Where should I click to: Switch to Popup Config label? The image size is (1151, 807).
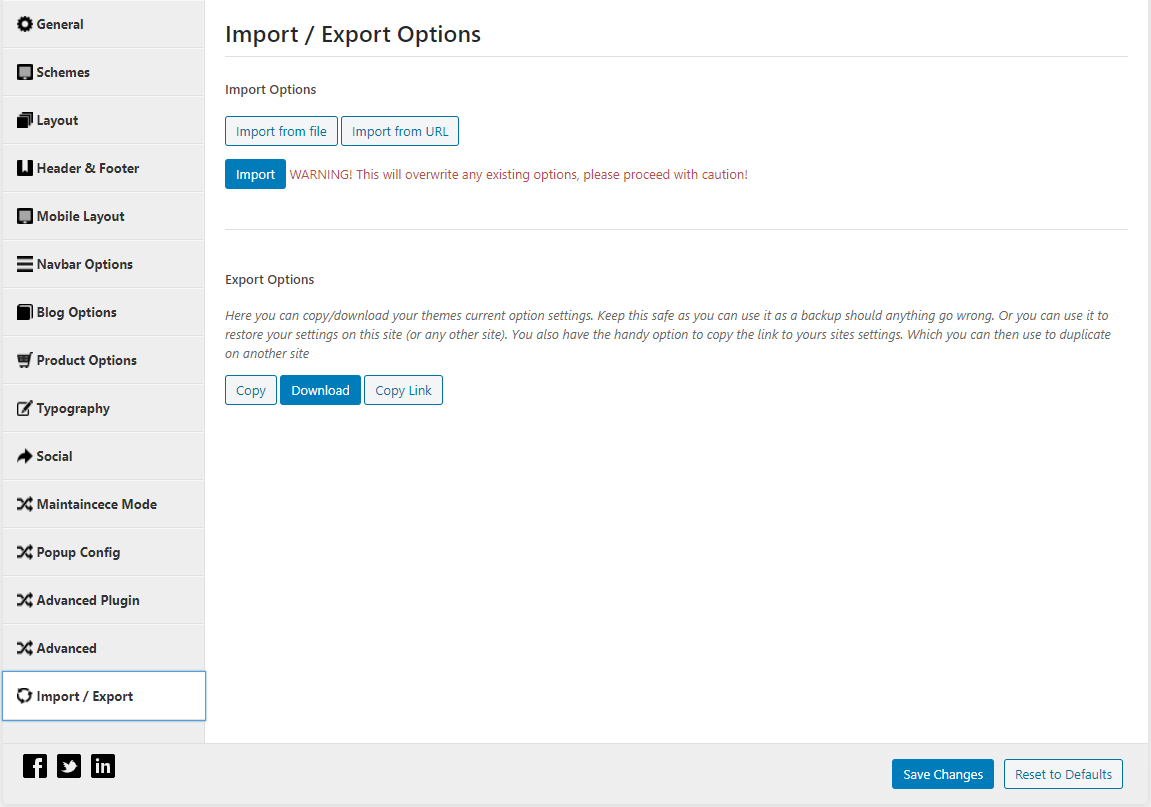point(79,552)
